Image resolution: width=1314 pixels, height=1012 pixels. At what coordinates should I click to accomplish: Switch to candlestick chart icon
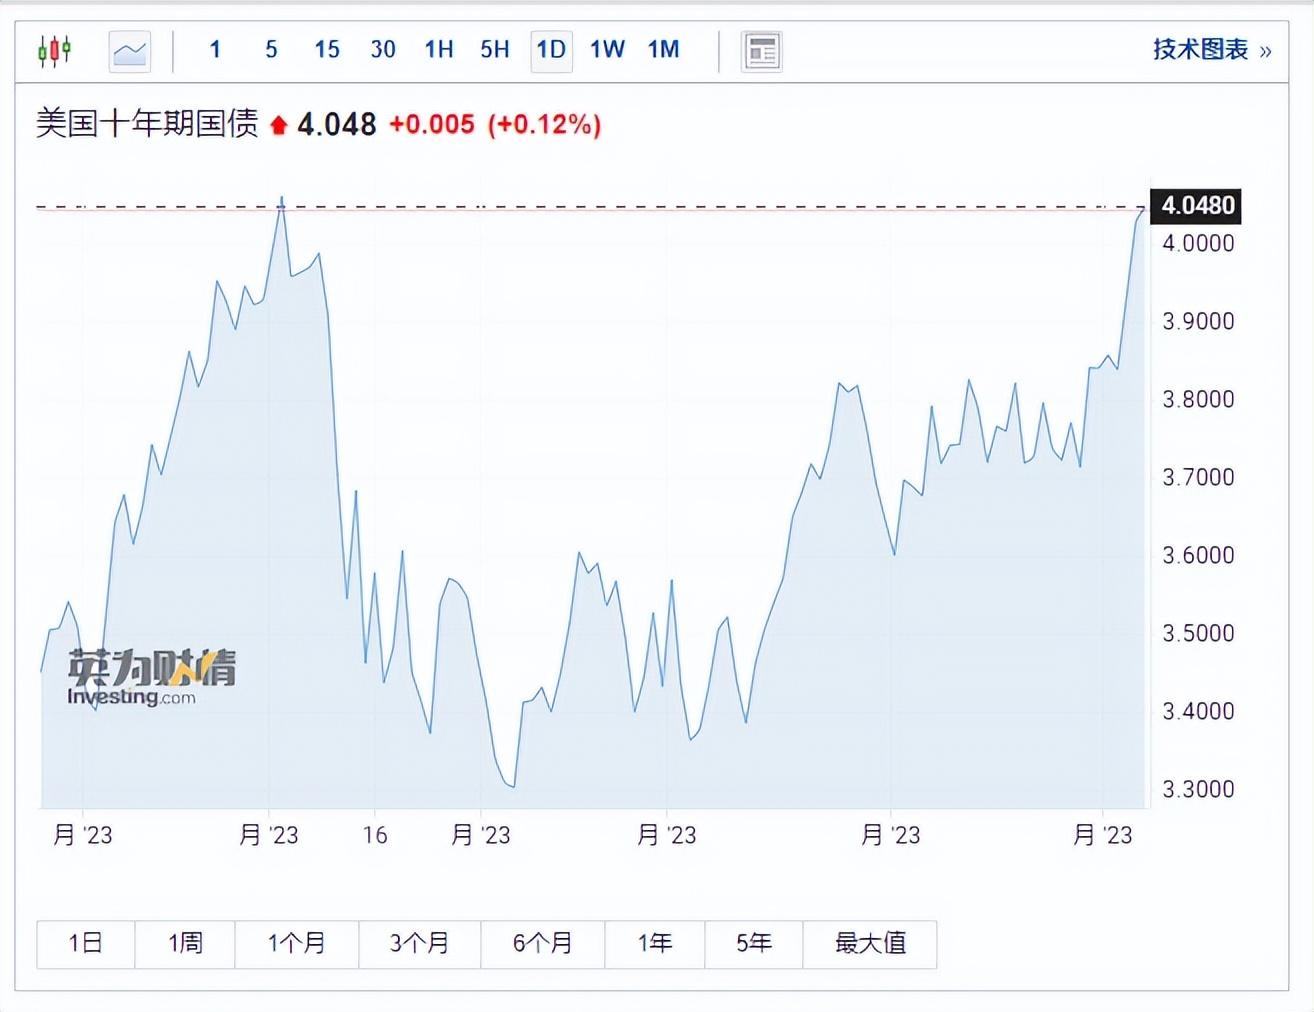(x=54, y=50)
